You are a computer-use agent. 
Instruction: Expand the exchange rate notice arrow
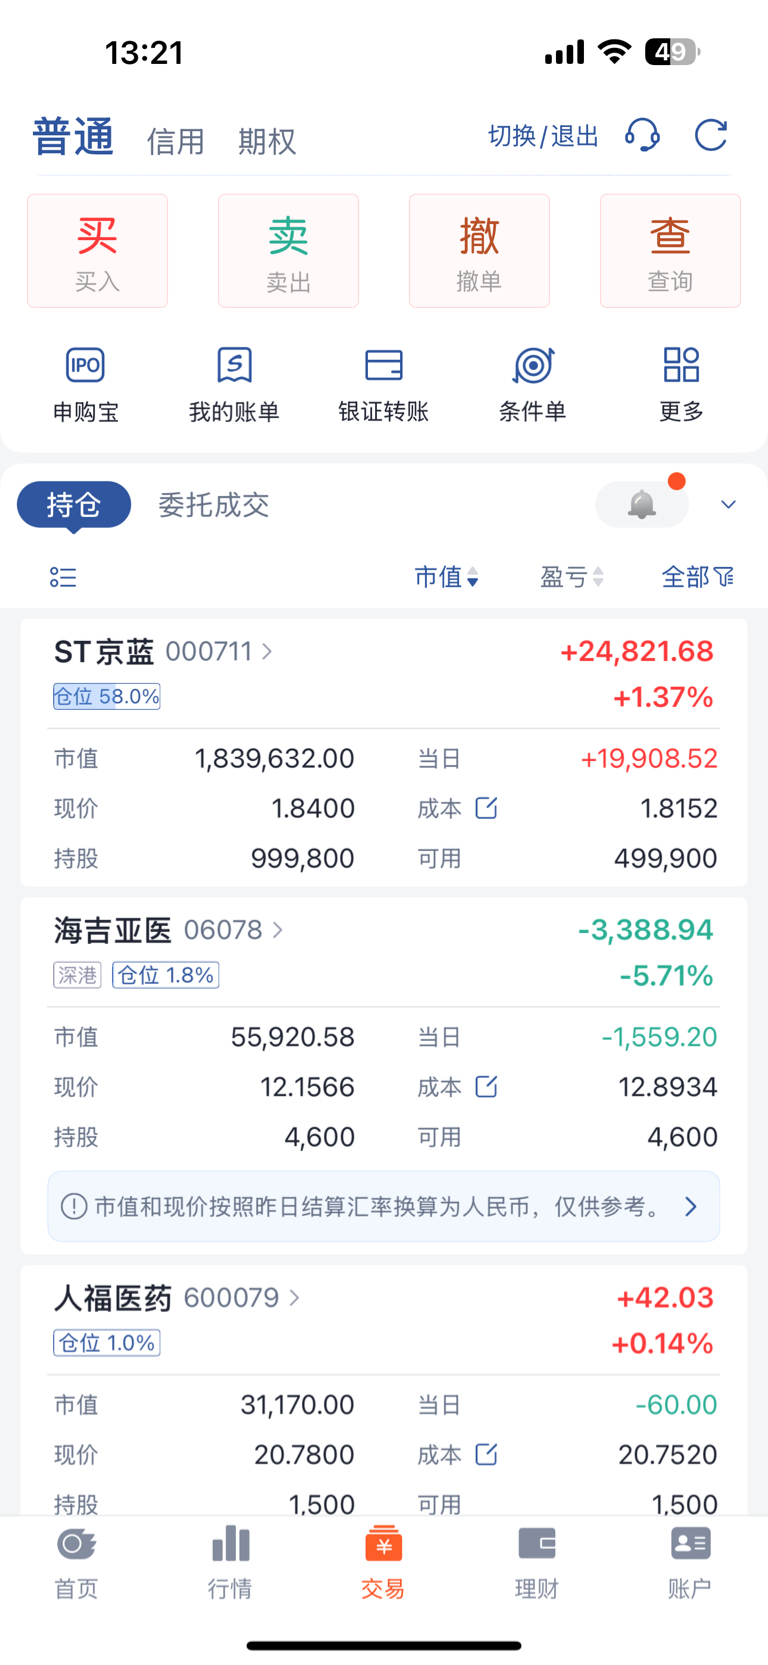691,1207
